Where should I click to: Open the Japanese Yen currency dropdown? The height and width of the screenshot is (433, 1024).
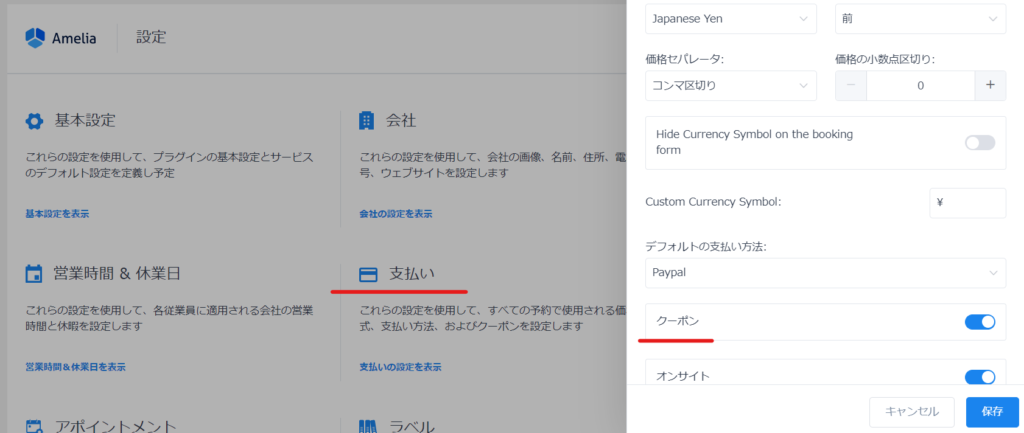point(731,19)
